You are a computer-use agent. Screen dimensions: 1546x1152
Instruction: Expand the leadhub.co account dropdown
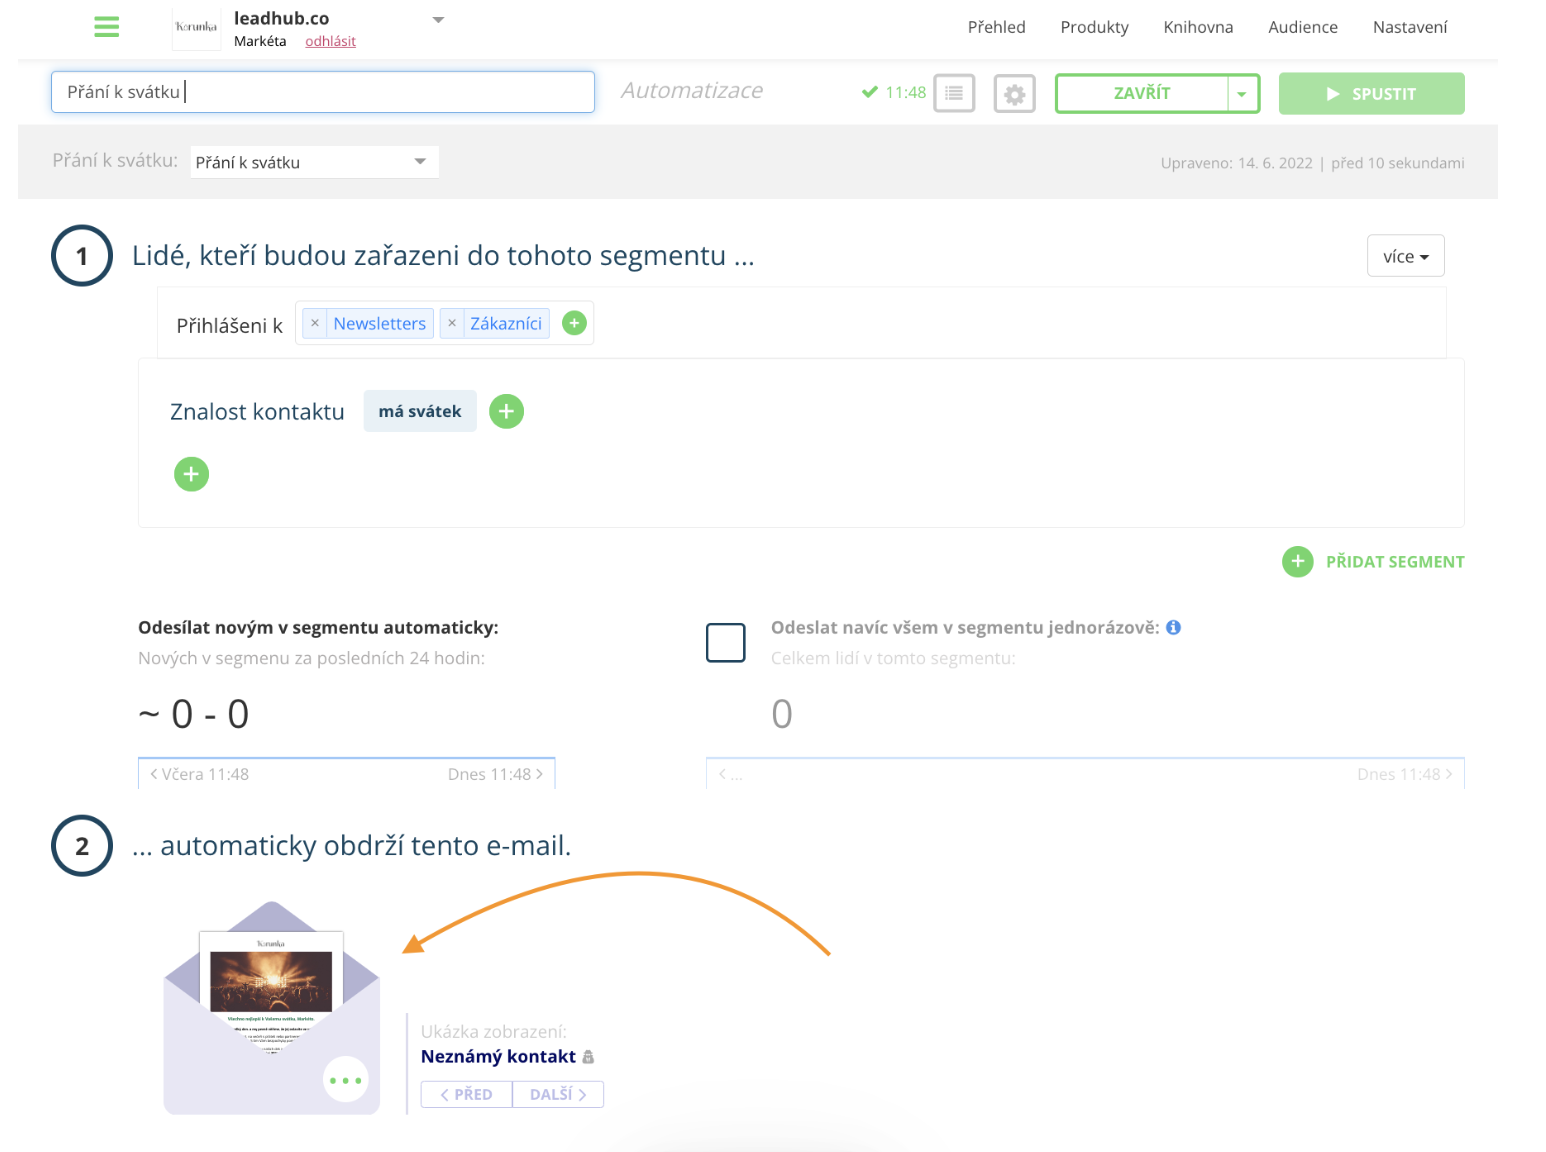click(438, 20)
